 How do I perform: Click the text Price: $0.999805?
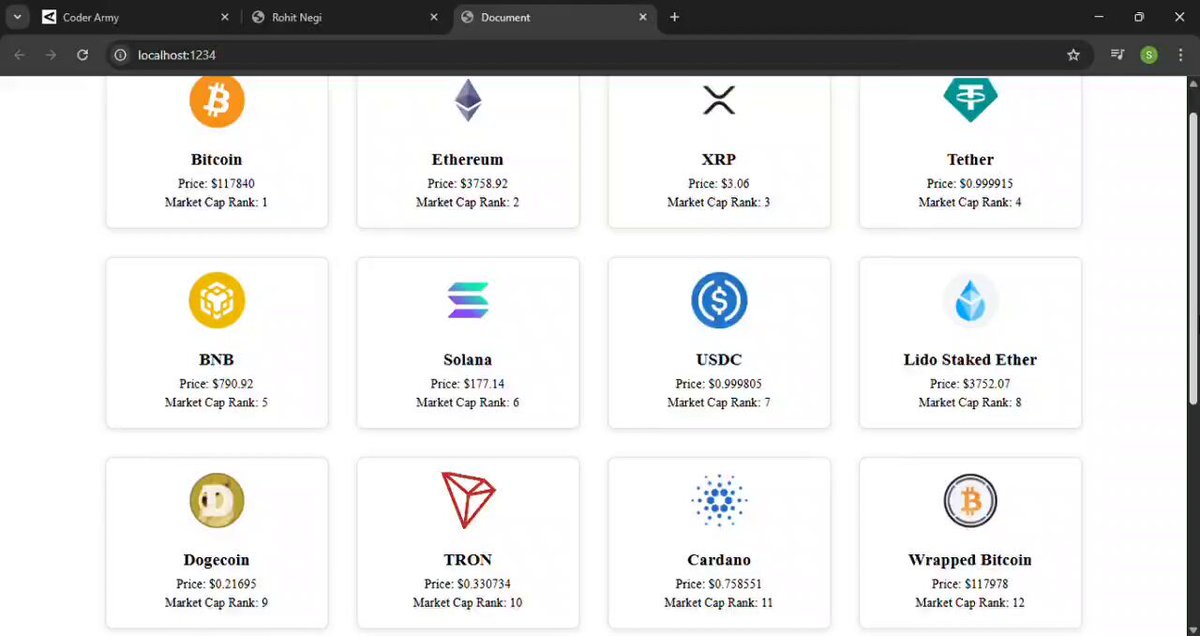pos(719,384)
